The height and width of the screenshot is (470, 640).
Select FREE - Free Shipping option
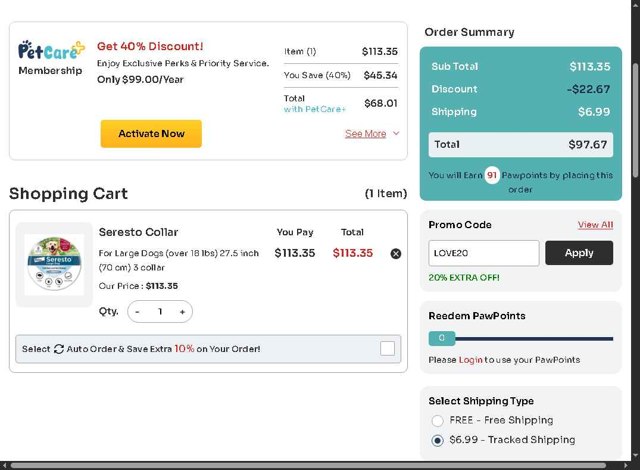[438, 420]
